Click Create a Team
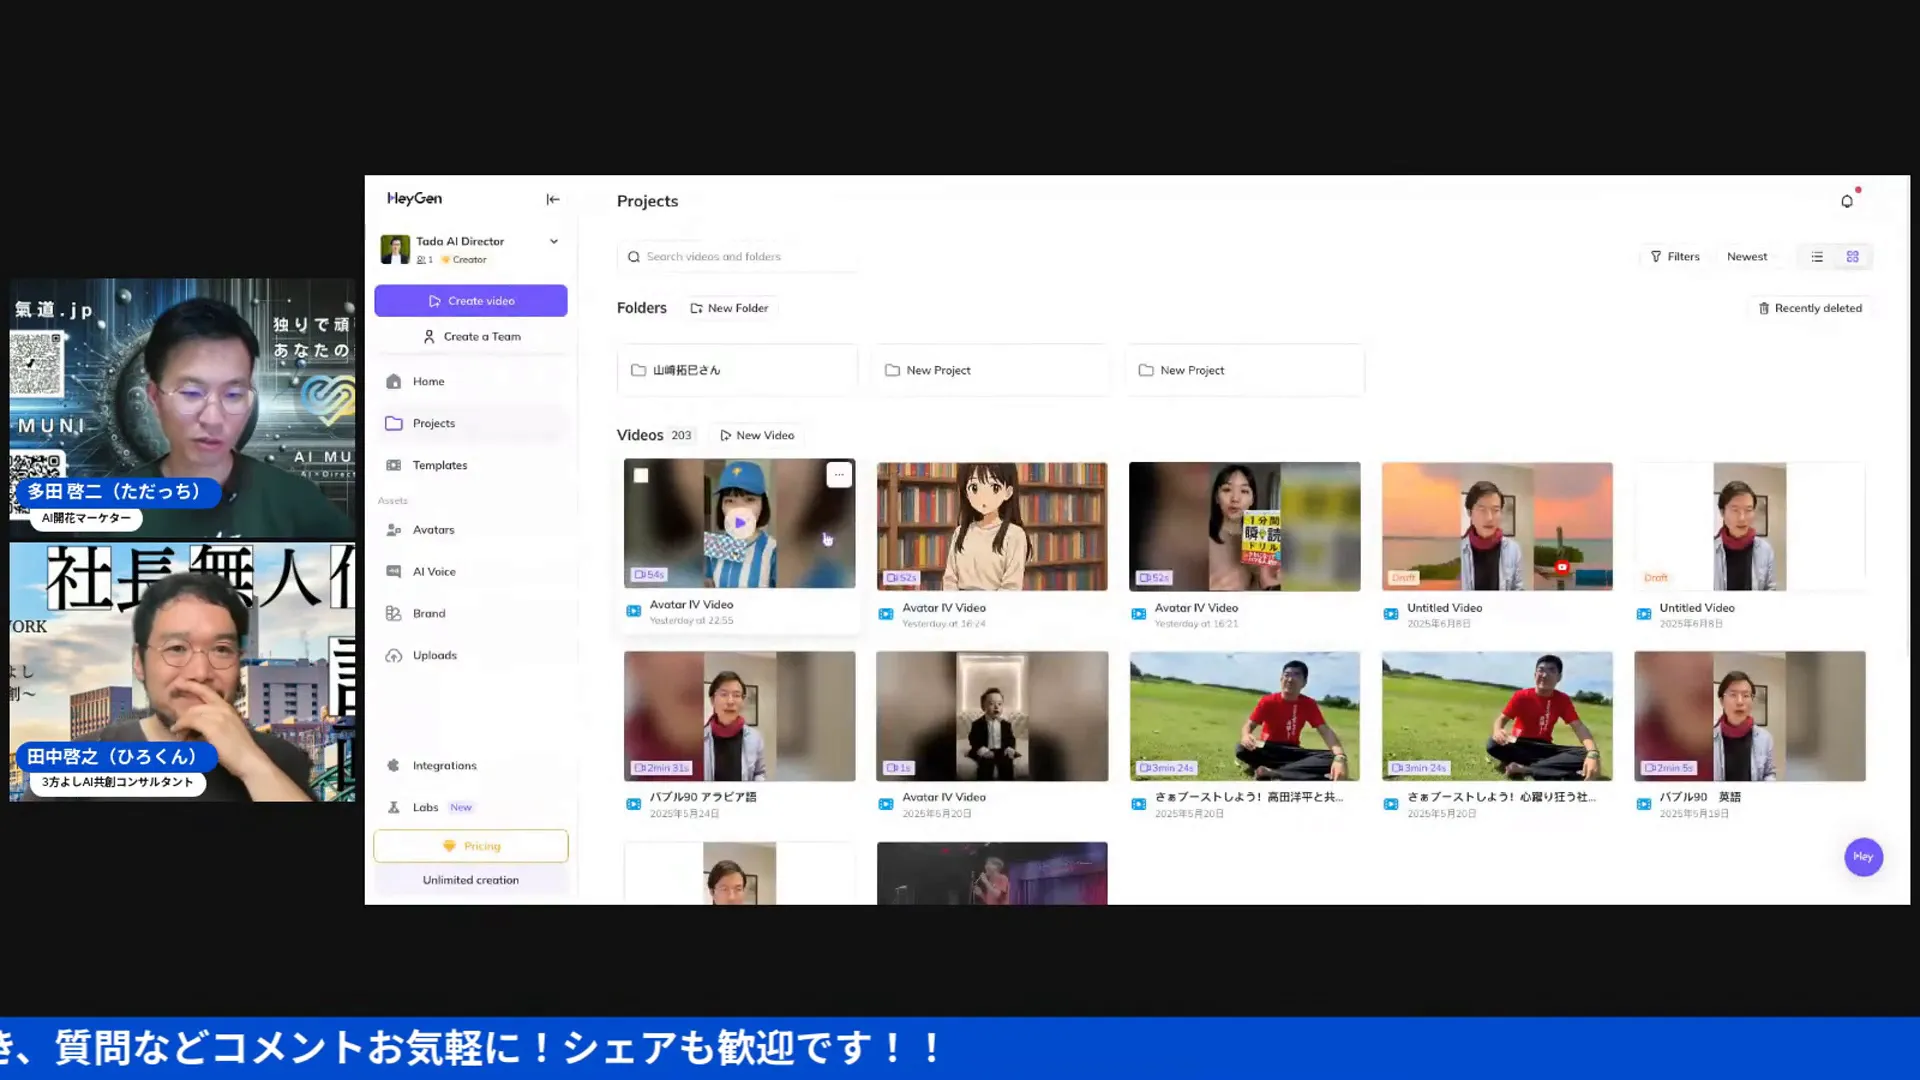This screenshot has height=1080, width=1920. click(471, 337)
